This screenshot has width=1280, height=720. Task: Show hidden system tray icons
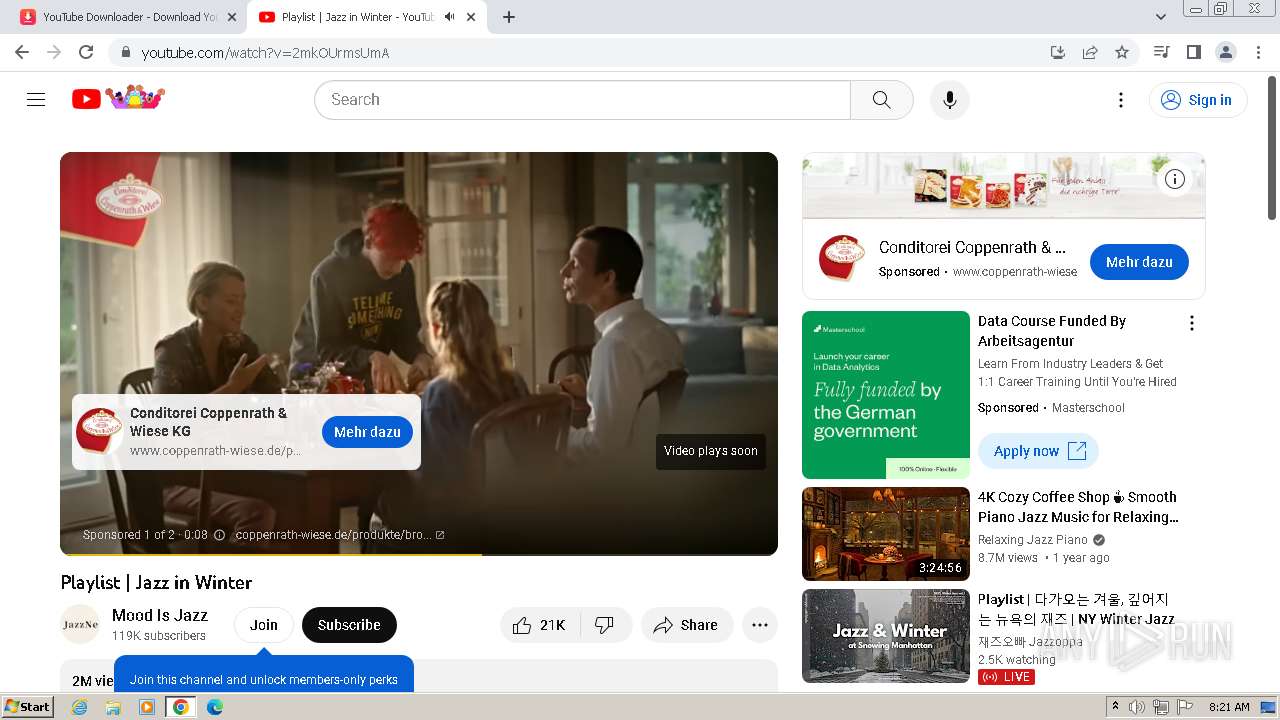(x=1115, y=706)
